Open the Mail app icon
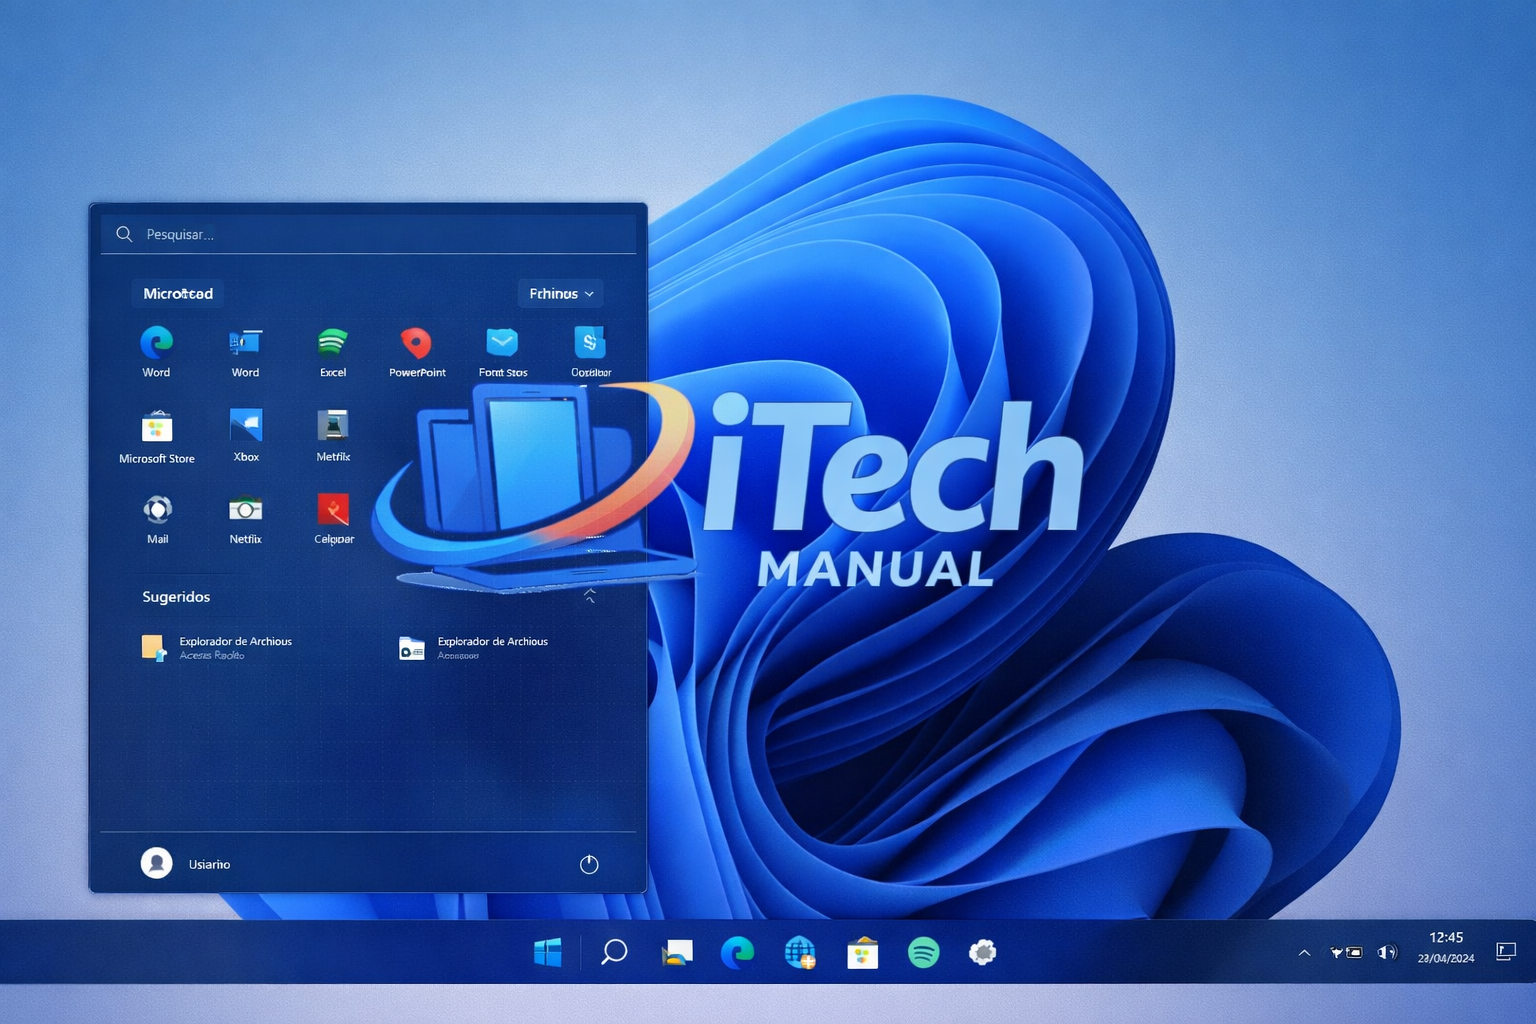The width and height of the screenshot is (1536, 1024). point(156,512)
